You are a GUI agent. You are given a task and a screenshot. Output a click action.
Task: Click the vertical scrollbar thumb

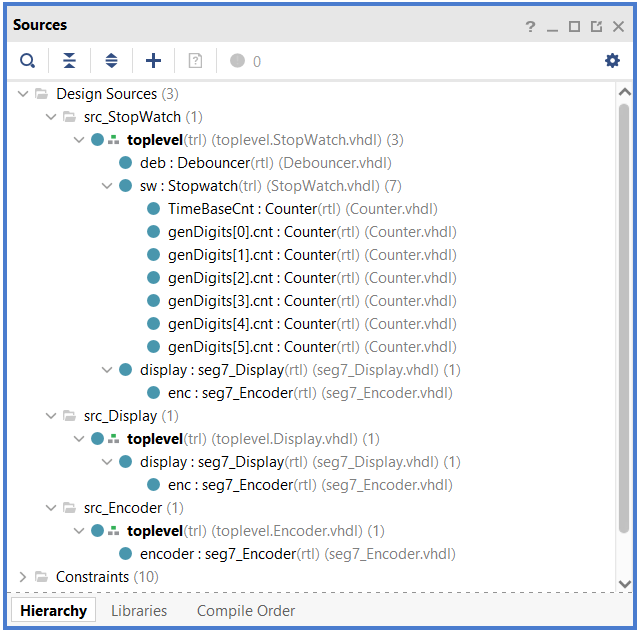(x=624, y=319)
